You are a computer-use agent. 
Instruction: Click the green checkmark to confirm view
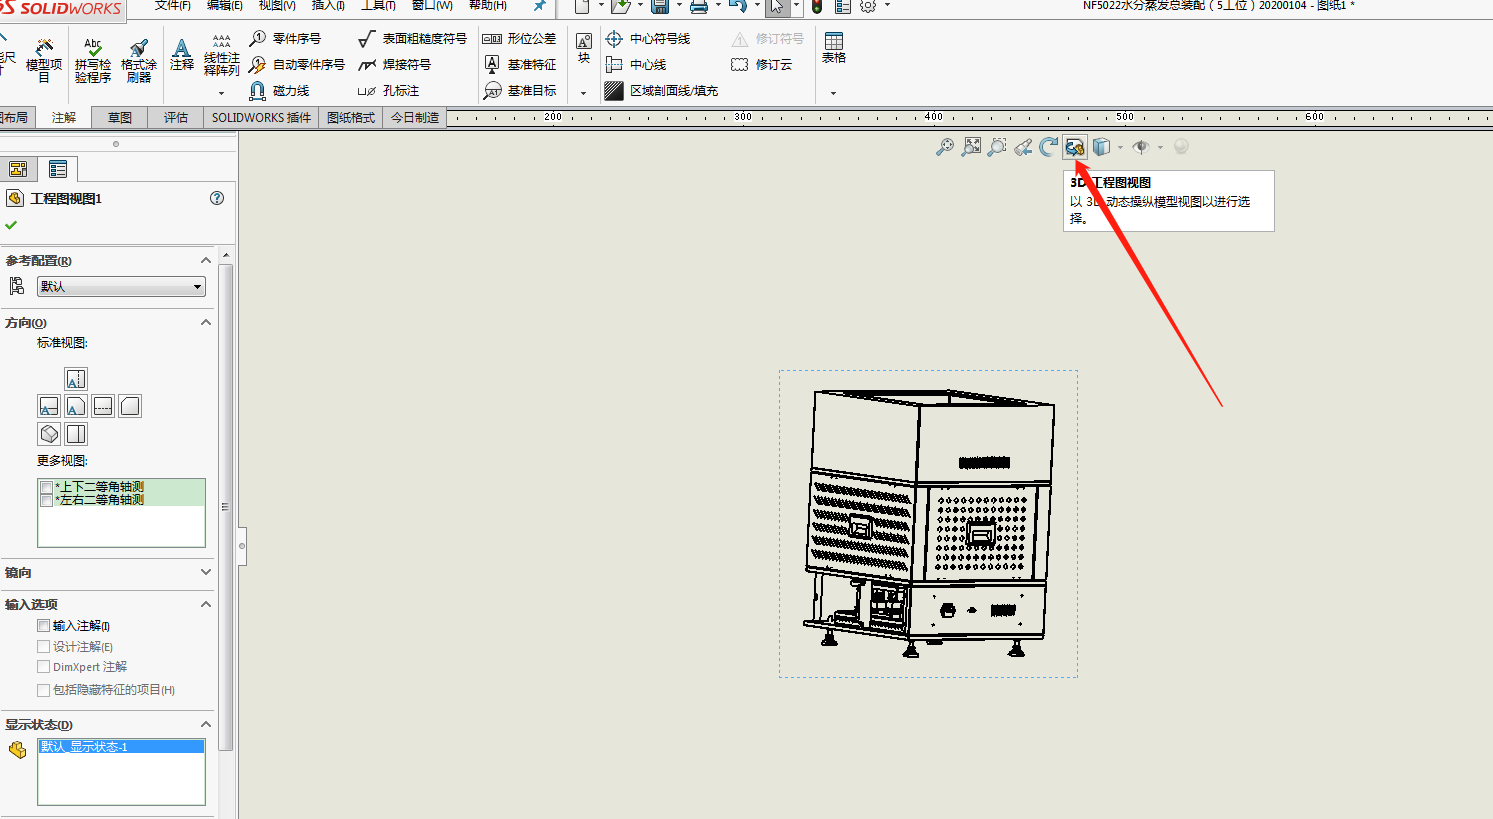point(11,225)
